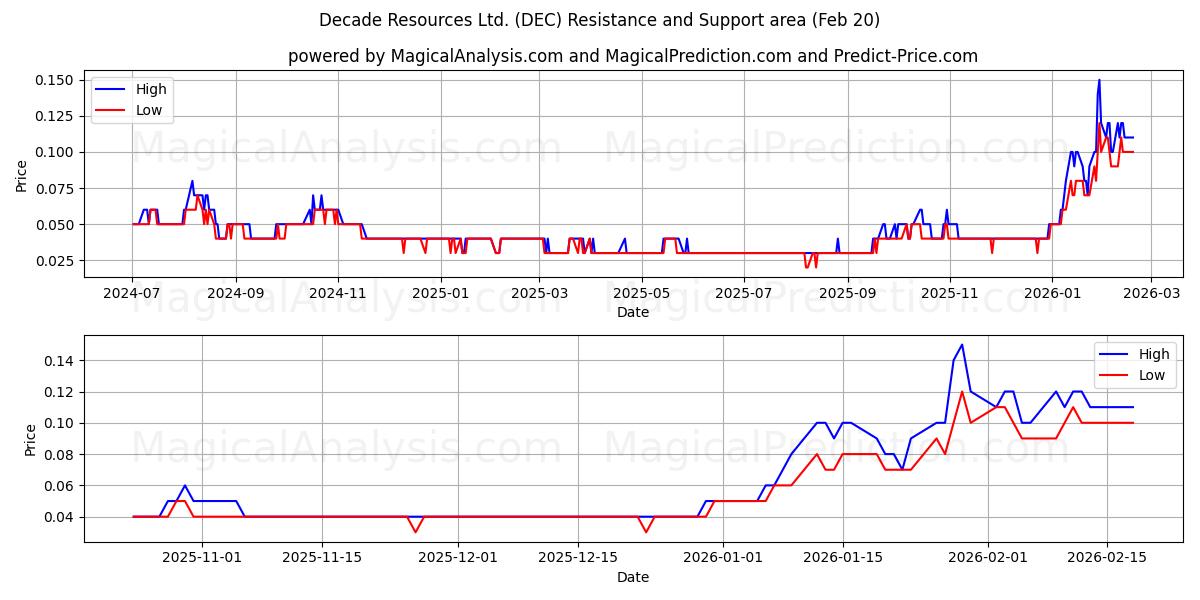Click the '2026-01' tick label in top chart

click(1052, 293)
